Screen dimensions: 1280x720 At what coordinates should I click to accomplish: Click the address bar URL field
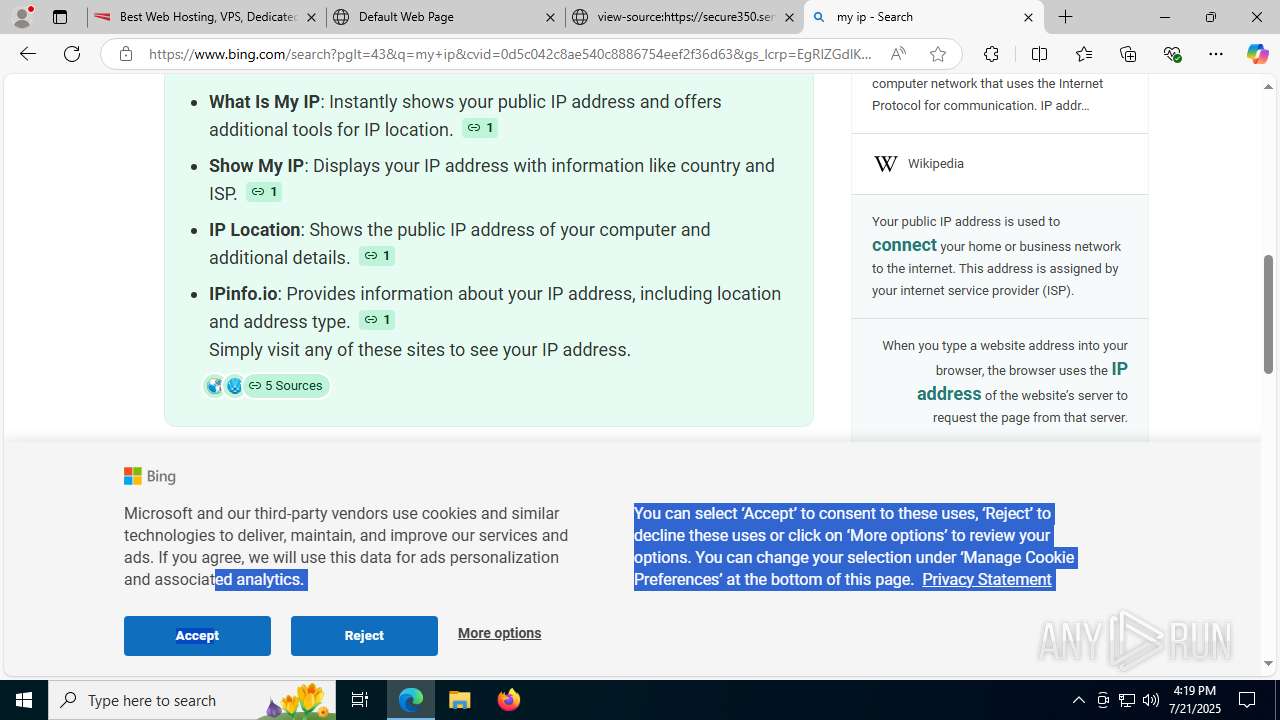click(x=510, y=54)
